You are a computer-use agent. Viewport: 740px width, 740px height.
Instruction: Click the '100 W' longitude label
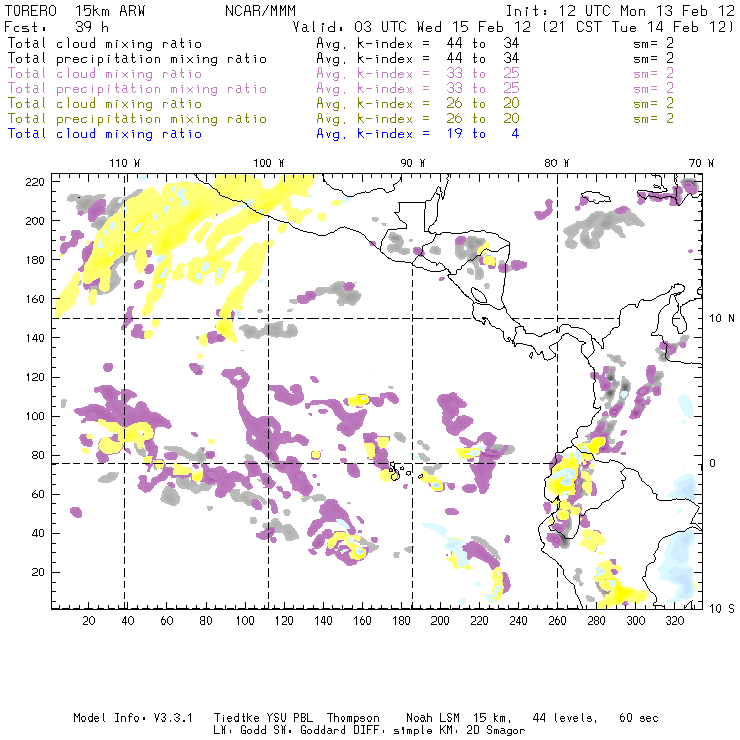[269, 163]
